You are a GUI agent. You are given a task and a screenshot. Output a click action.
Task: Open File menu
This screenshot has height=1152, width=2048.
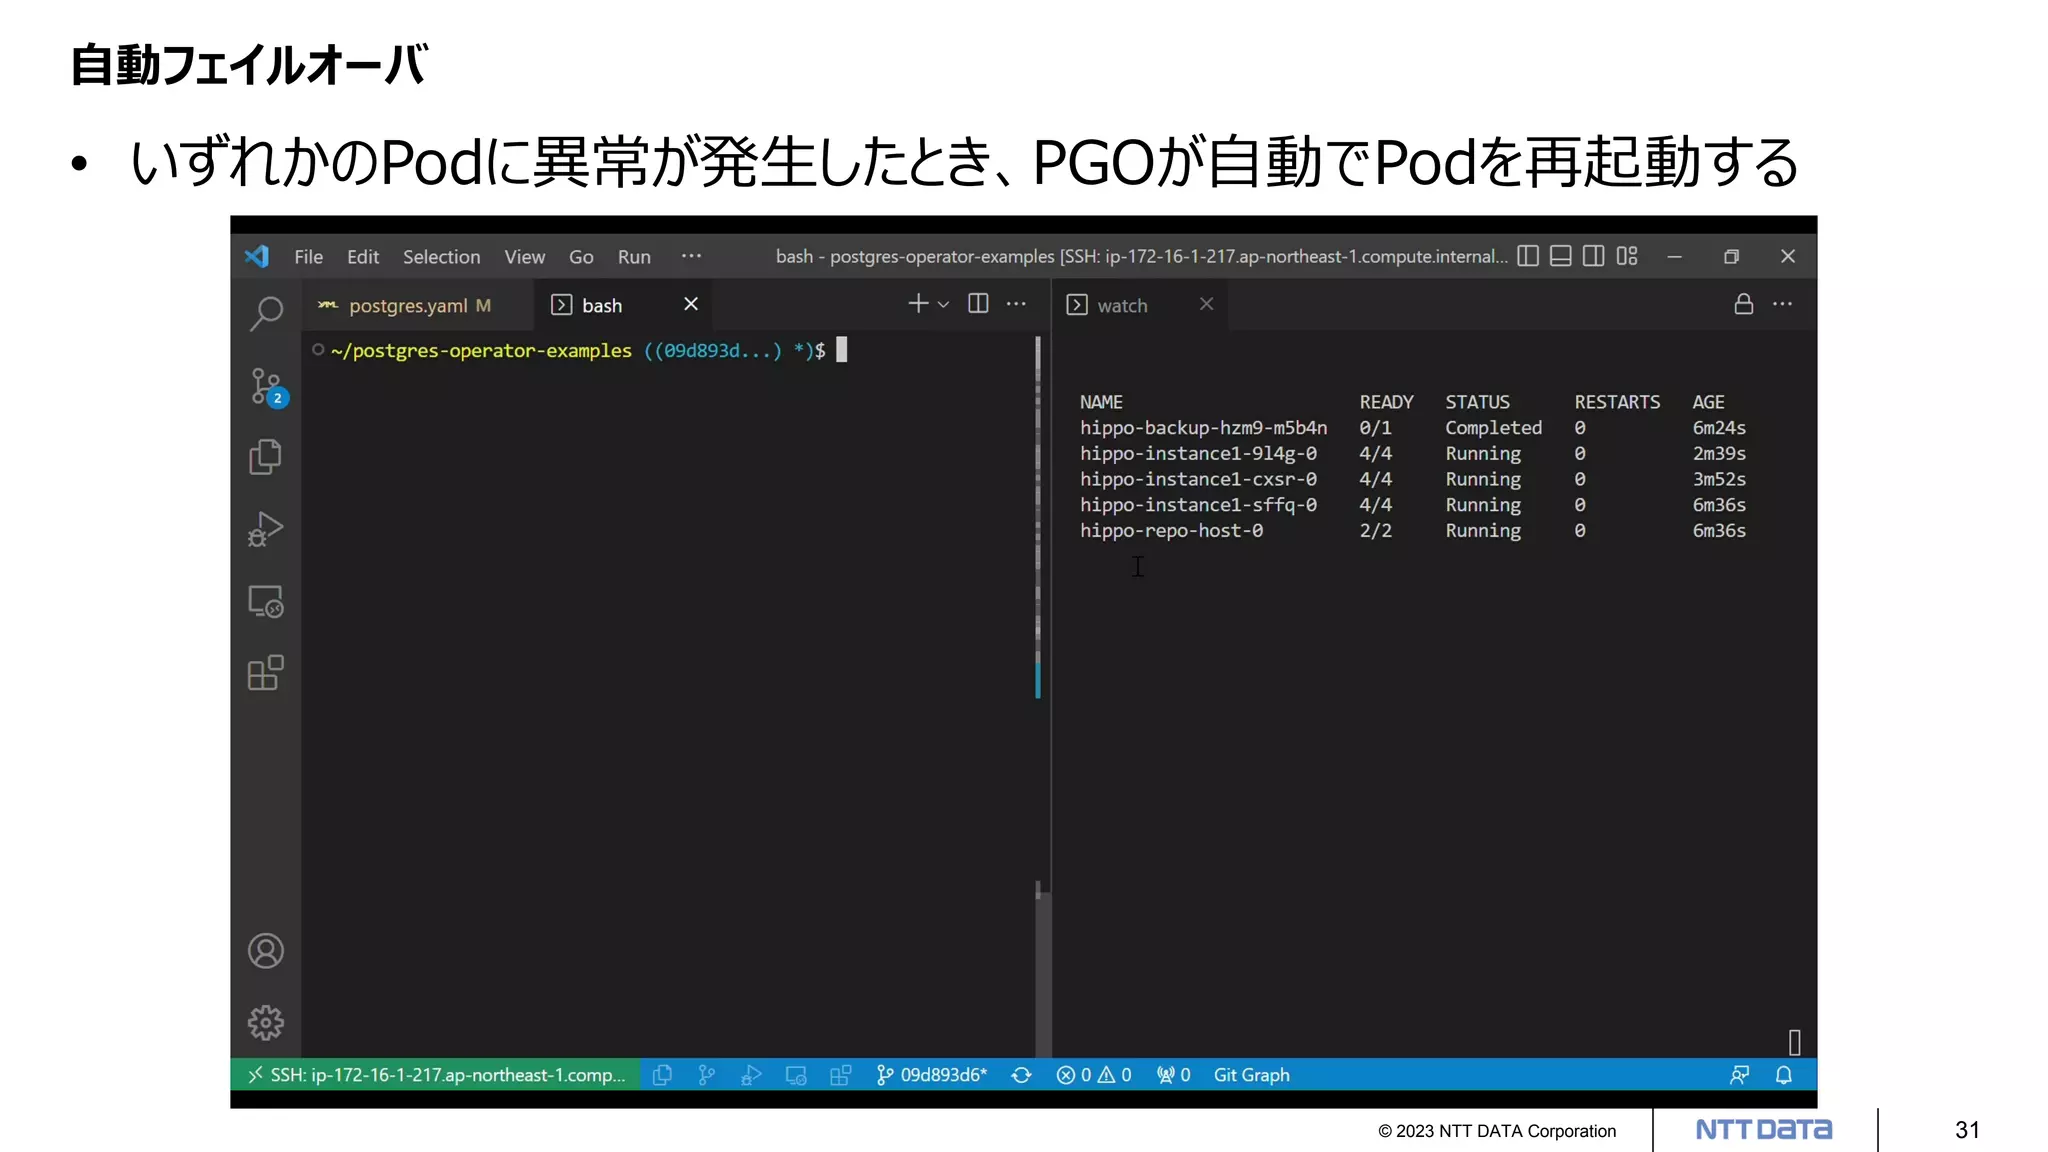(308, 257)
